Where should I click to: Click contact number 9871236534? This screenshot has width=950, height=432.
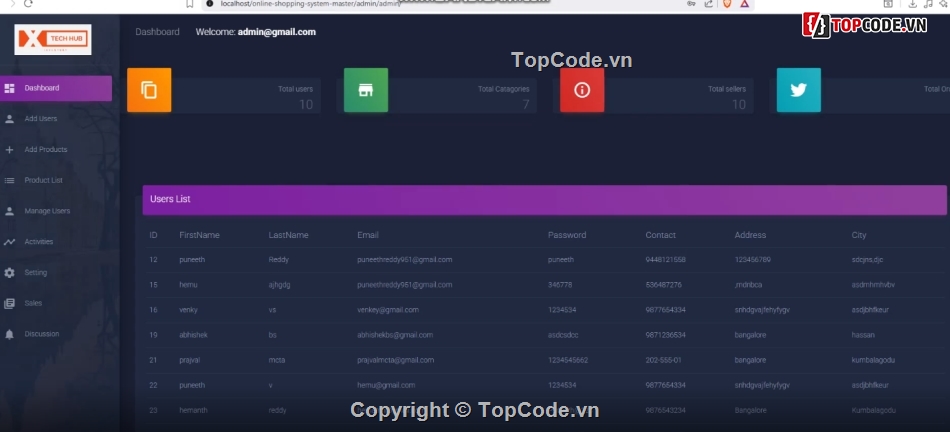(x=665, y=335)
